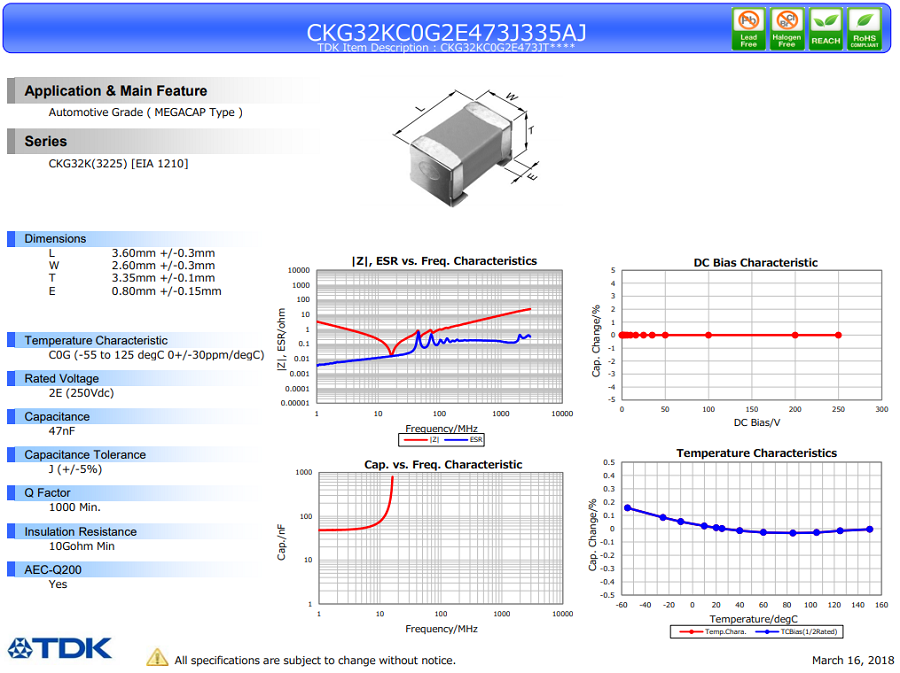Click the Cap. vs. Freq. Characteristic chart title
Screen dimensions: 900x673
[443, 465]
